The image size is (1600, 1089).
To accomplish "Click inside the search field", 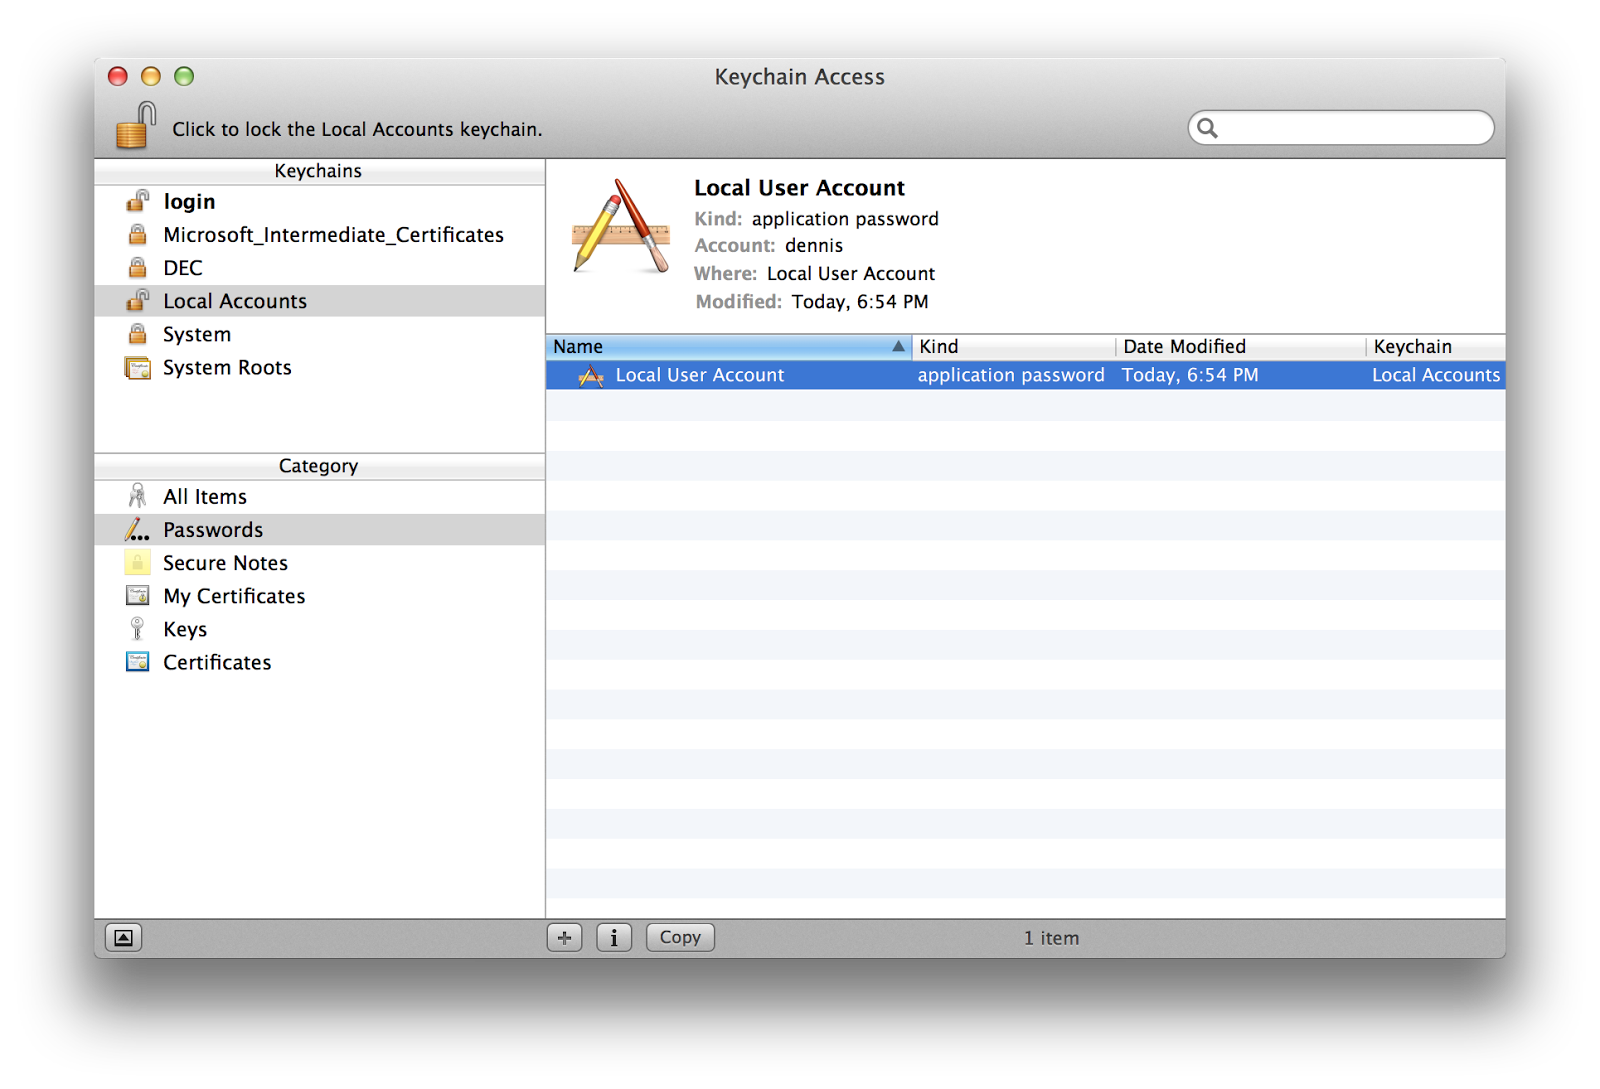I will click(x=1340, y=128).
